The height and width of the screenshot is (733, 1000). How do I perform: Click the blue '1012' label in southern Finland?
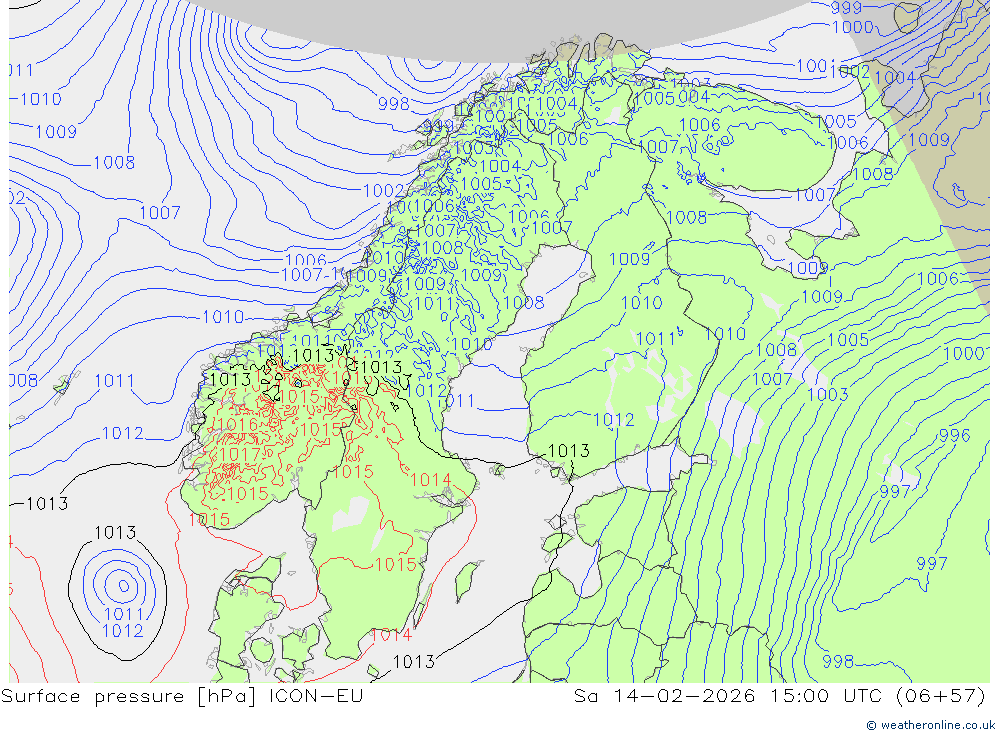point(614,420)
